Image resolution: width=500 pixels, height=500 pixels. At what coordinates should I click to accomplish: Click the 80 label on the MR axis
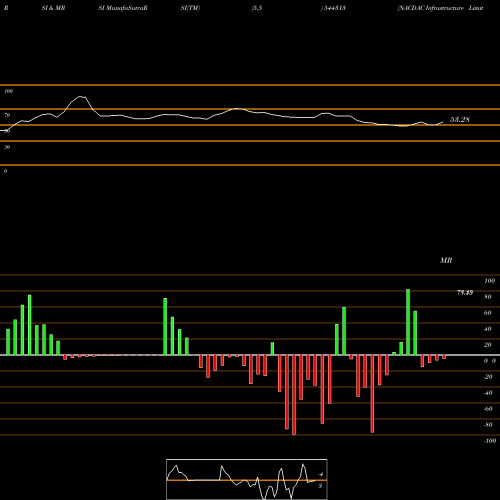(x=487, y=297)
